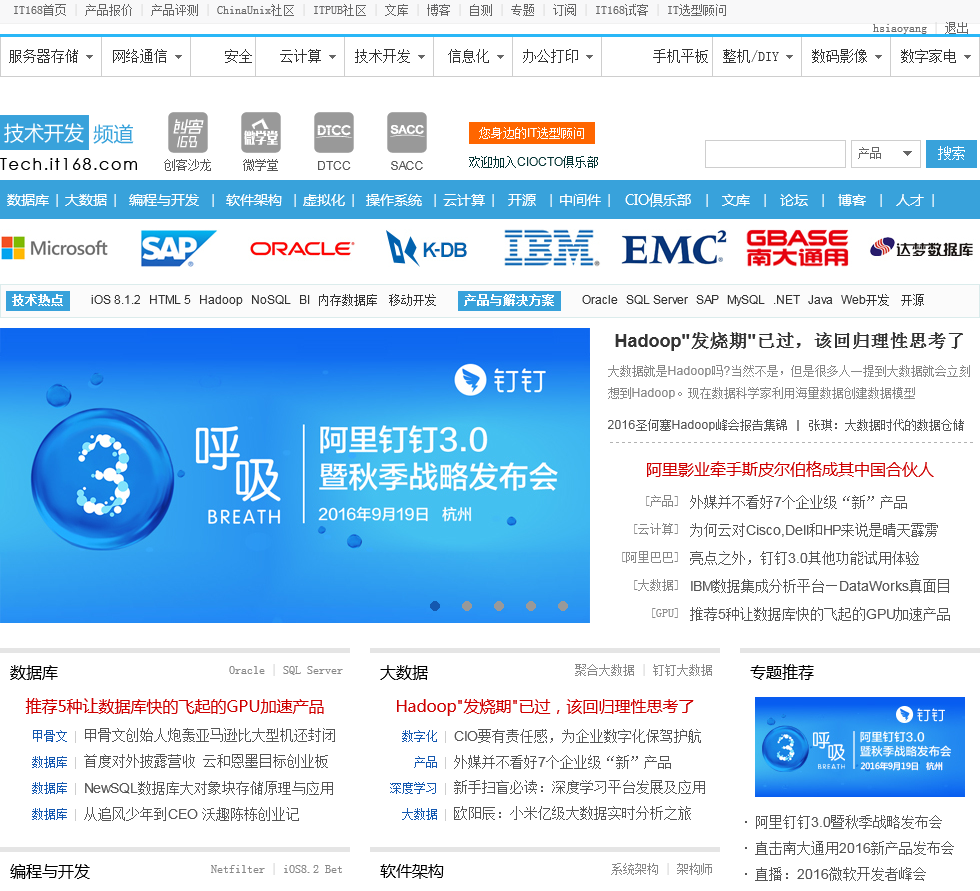Click the 专题推荐 钉钉 thumbnail image
The height and width of the screenshot is (891, 980).
[859, 747]
